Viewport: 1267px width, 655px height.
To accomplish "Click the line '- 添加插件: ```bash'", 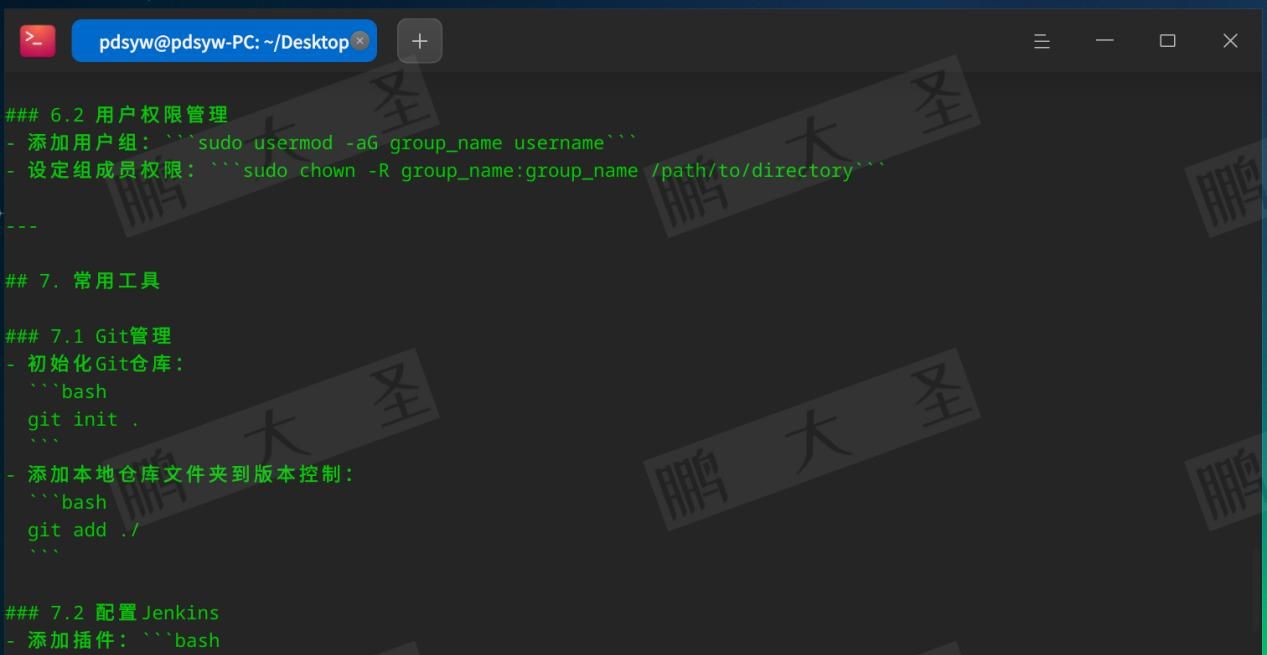I will click(112, 641).
